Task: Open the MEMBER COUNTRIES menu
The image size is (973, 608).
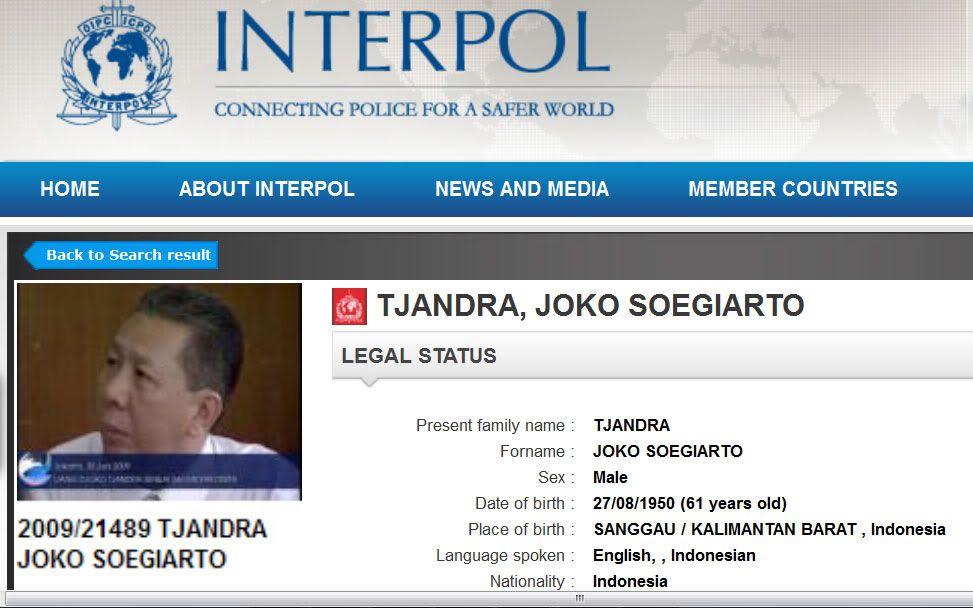Action: click(793, 189)
